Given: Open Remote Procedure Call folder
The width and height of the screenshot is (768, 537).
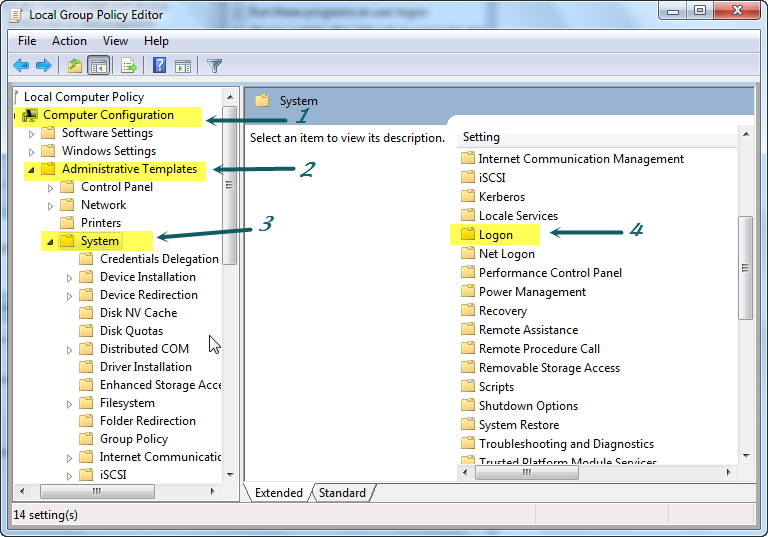Looking at the screenshot, I should 539,348.
